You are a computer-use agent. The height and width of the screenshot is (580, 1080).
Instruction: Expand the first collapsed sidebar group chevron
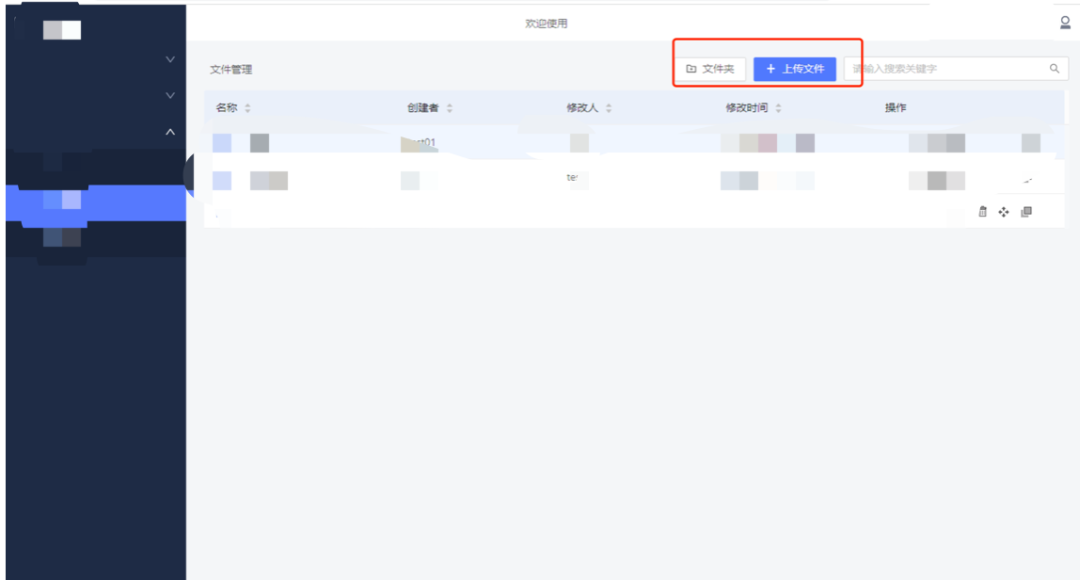(170, 59)
